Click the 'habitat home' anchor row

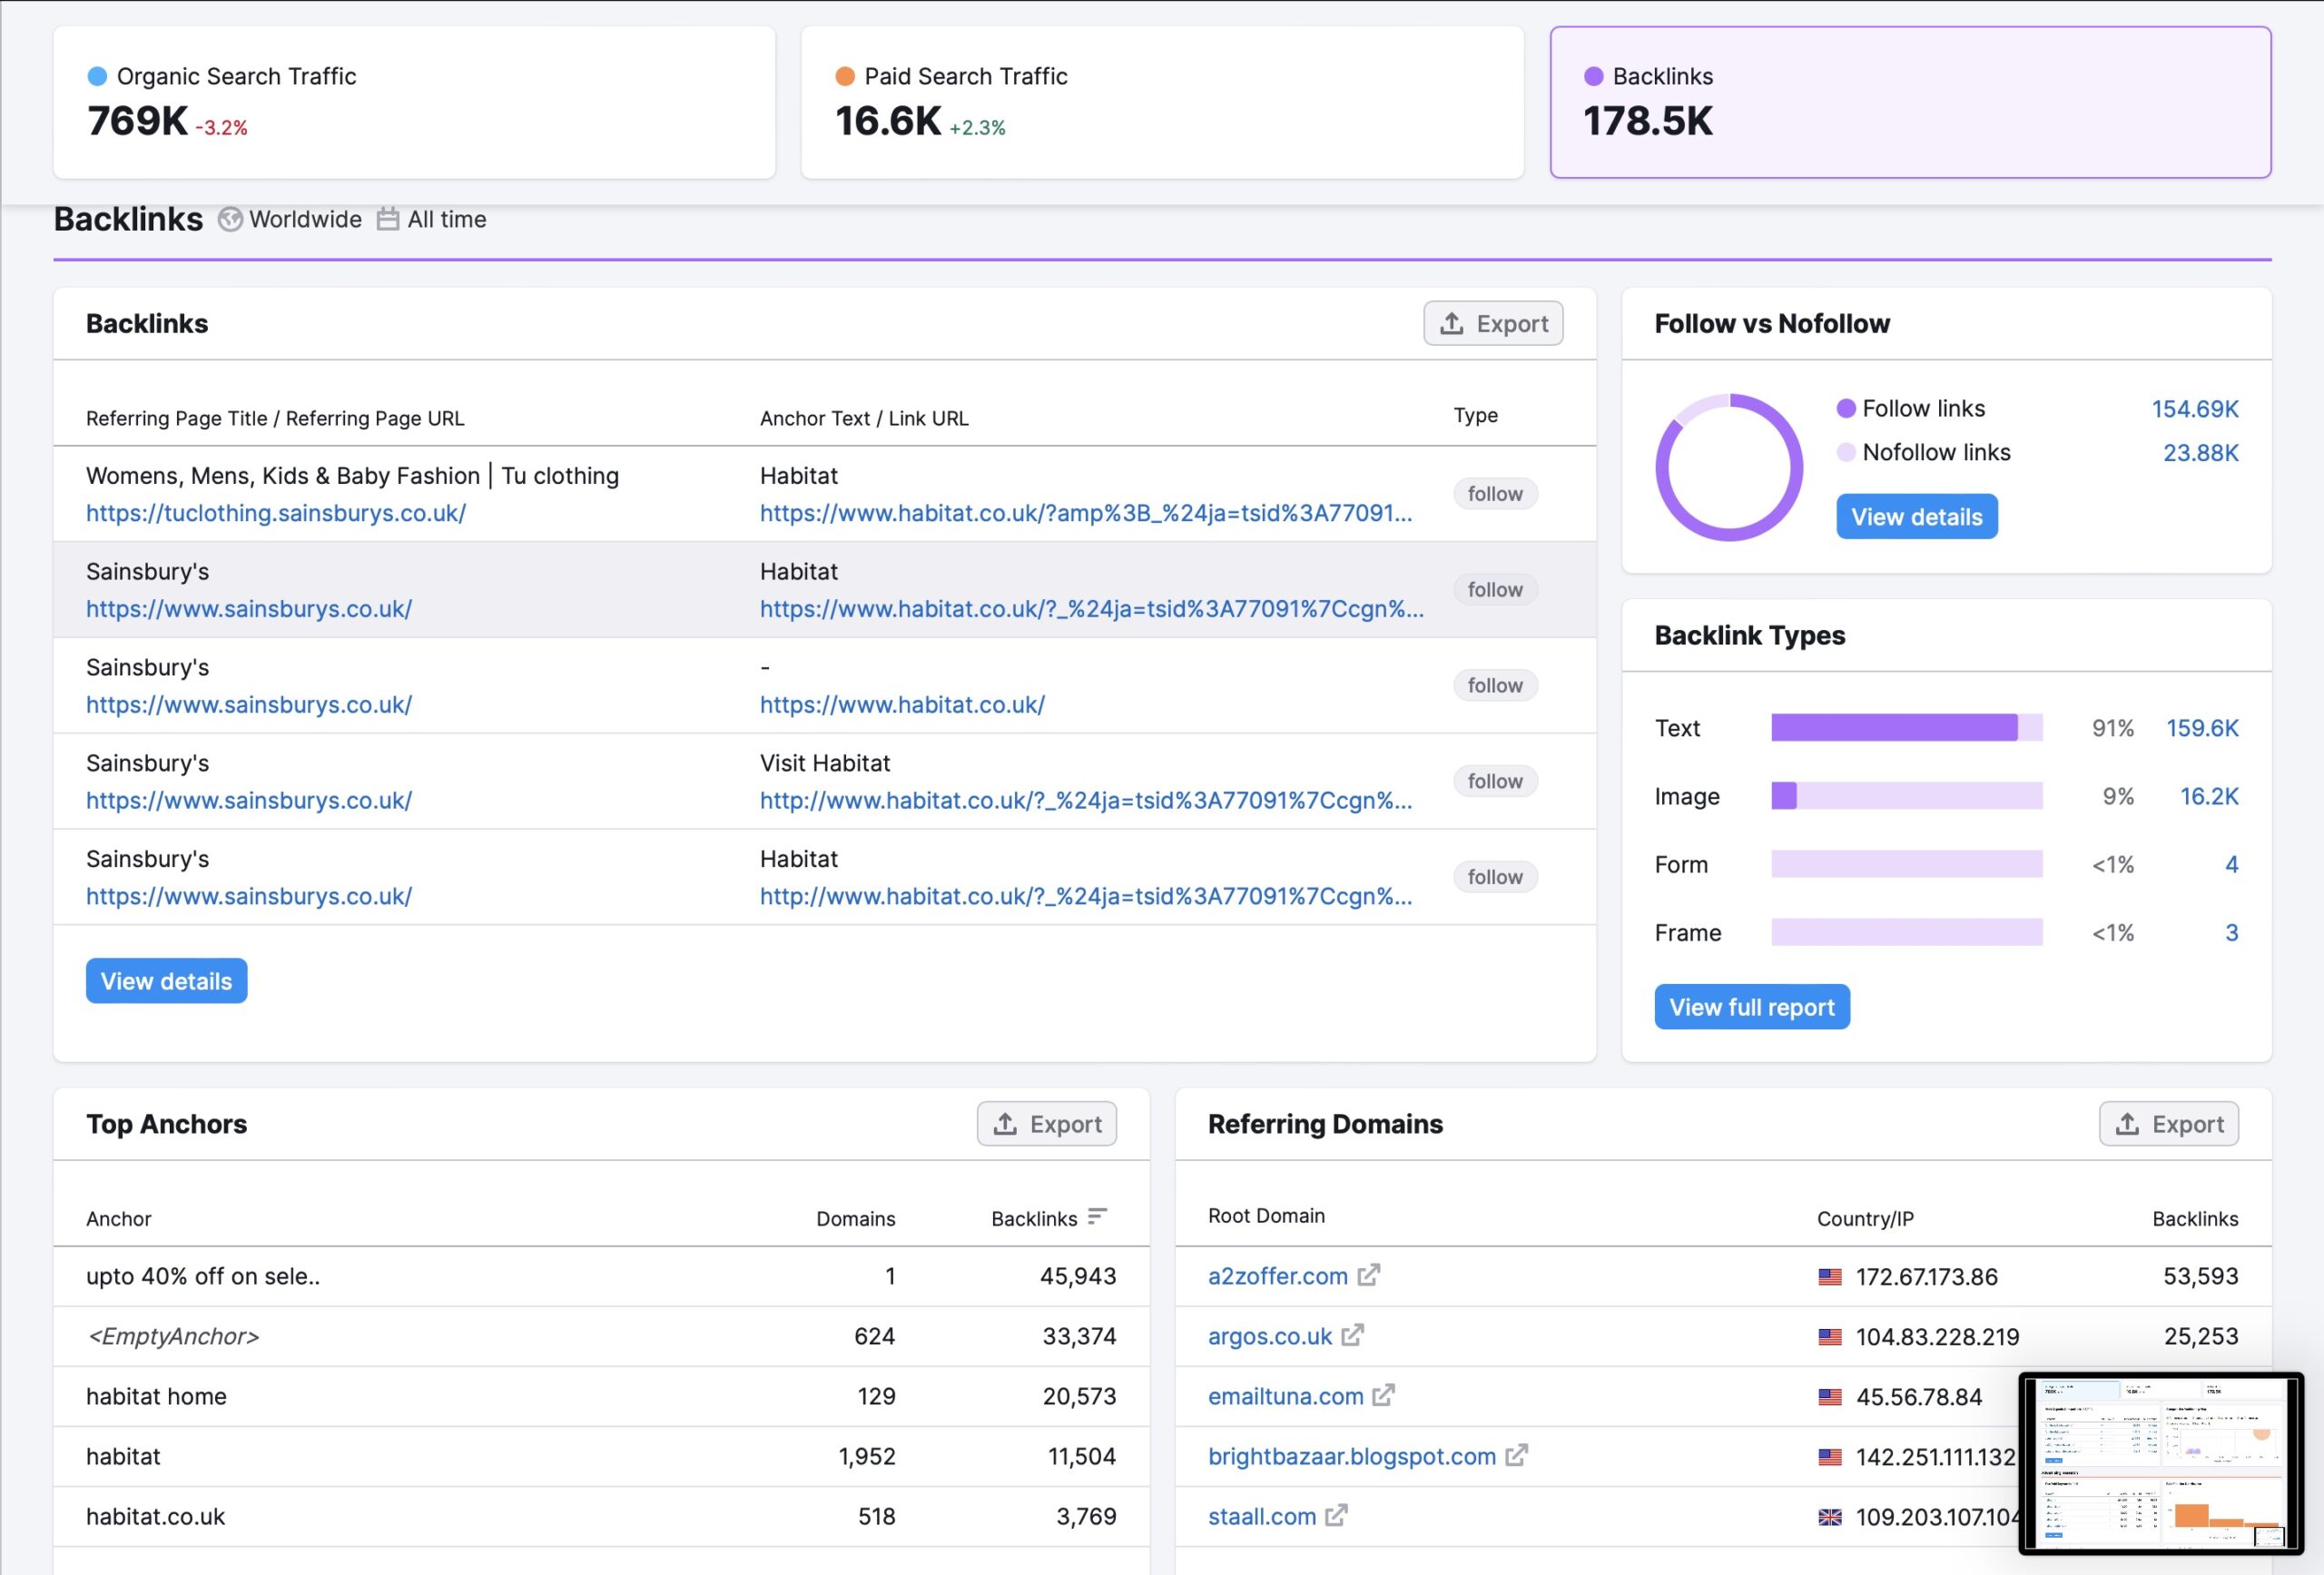point(601,1396)
